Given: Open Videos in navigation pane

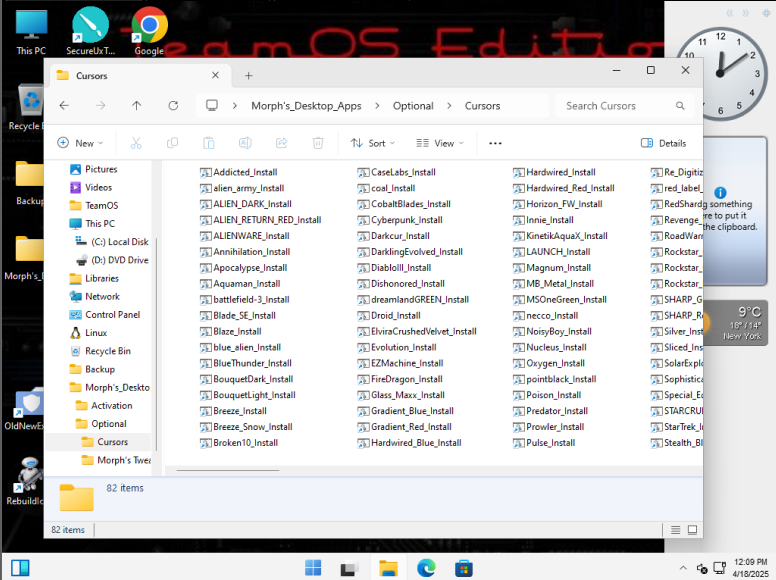Looking at the screenshot, I should tap(91, 188).
